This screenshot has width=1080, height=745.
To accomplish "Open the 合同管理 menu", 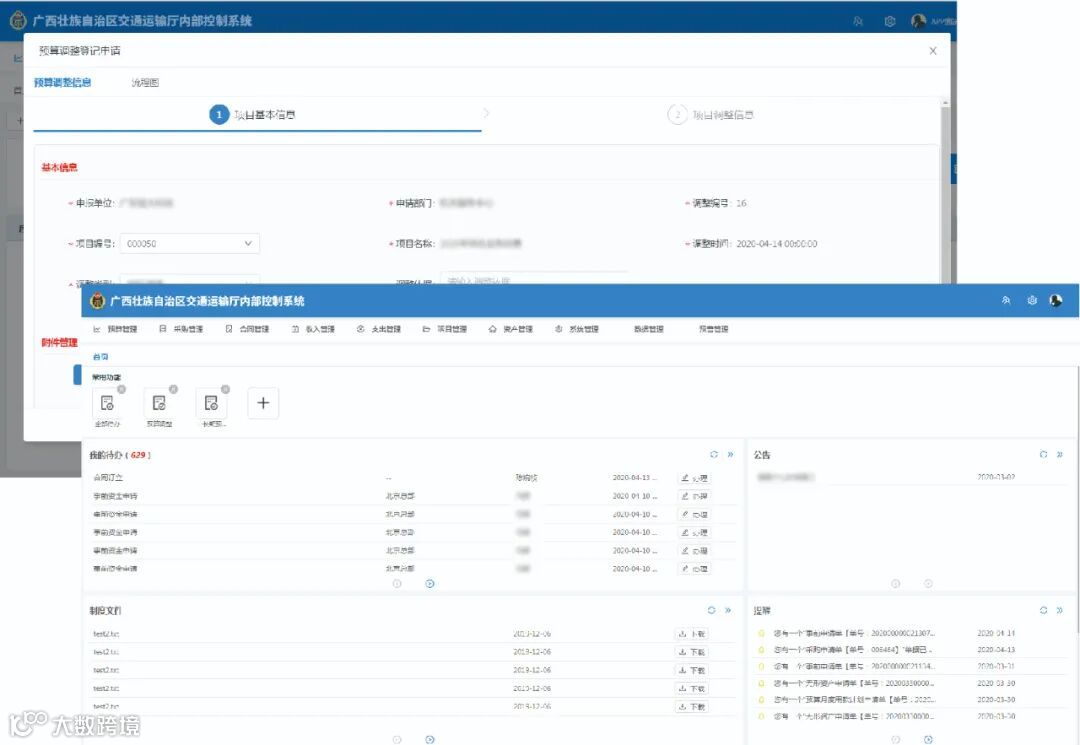I will click(247, 329).
